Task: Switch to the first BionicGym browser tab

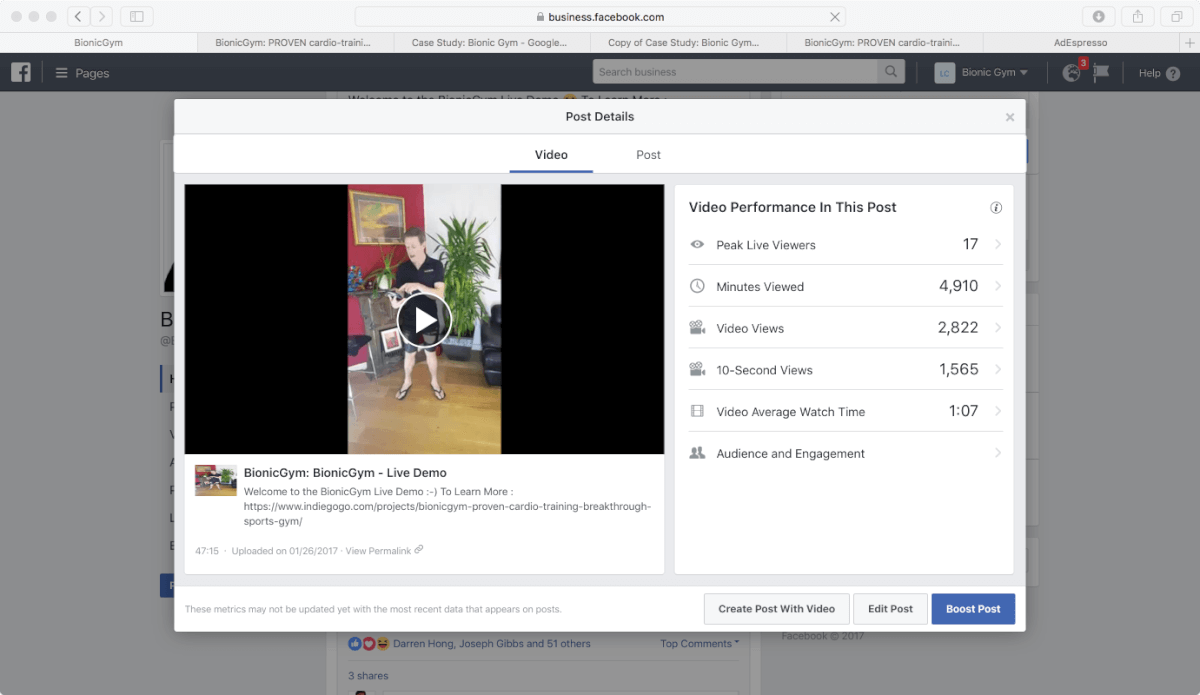Action: coord(98,43)
